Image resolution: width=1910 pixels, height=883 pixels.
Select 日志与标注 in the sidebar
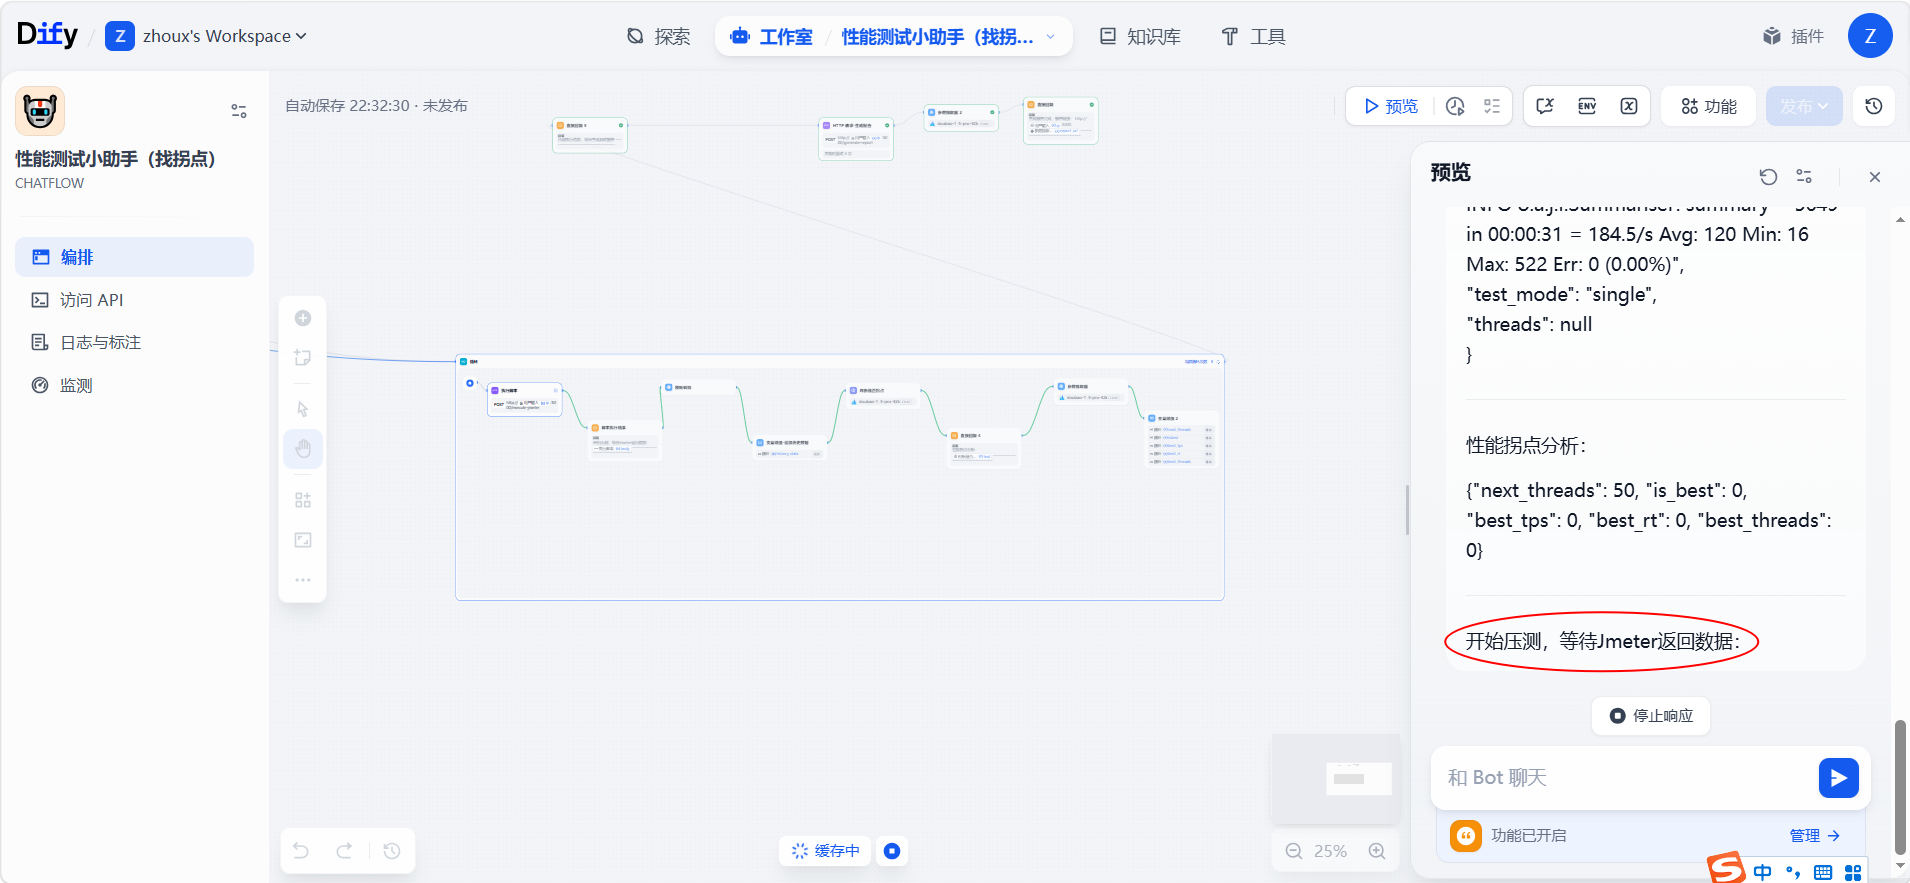tap(100, 342)
